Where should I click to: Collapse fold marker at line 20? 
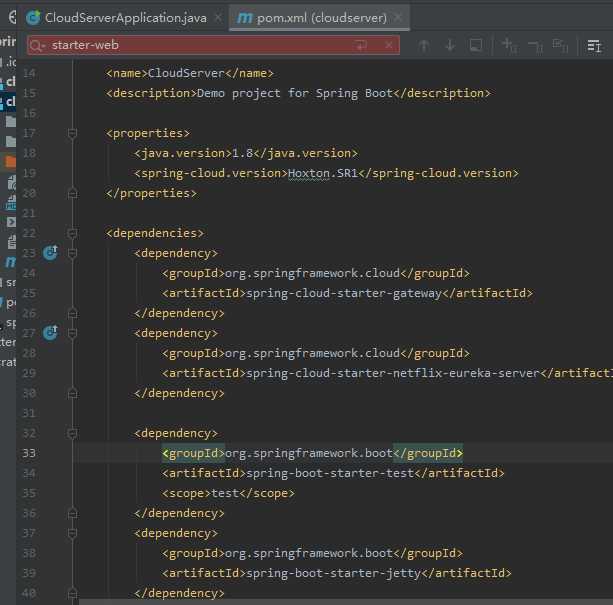[72, 193]
